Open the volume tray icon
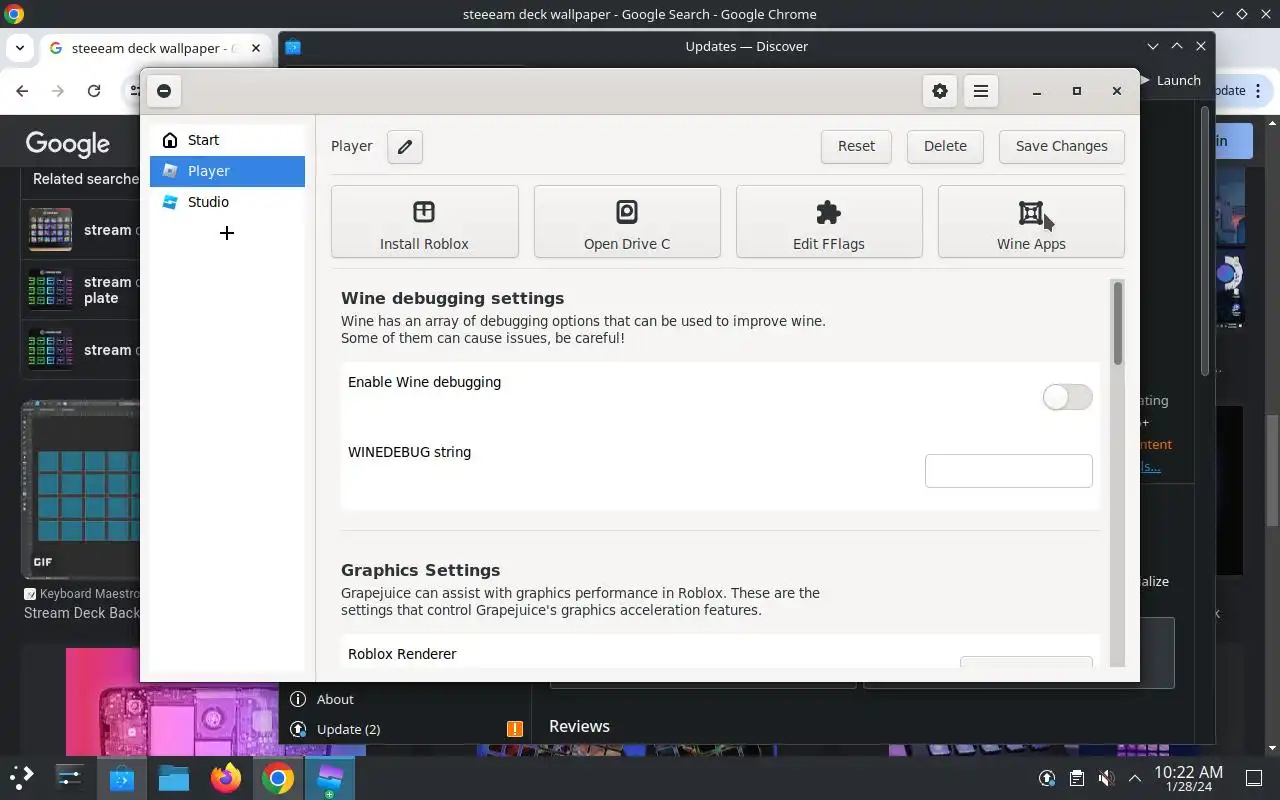Viewport: 1280px width, 800px height. (x=1106, y=778)
